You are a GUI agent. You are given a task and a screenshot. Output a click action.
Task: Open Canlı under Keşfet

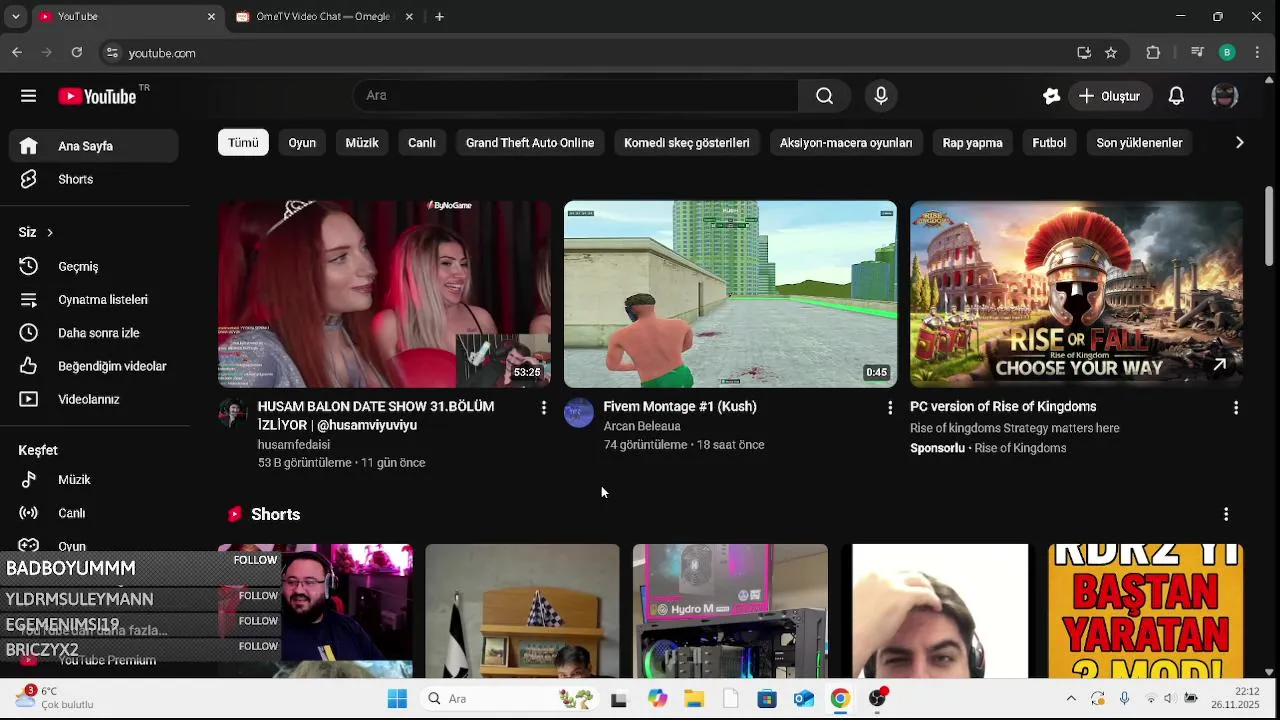click(x=94, y=513)
